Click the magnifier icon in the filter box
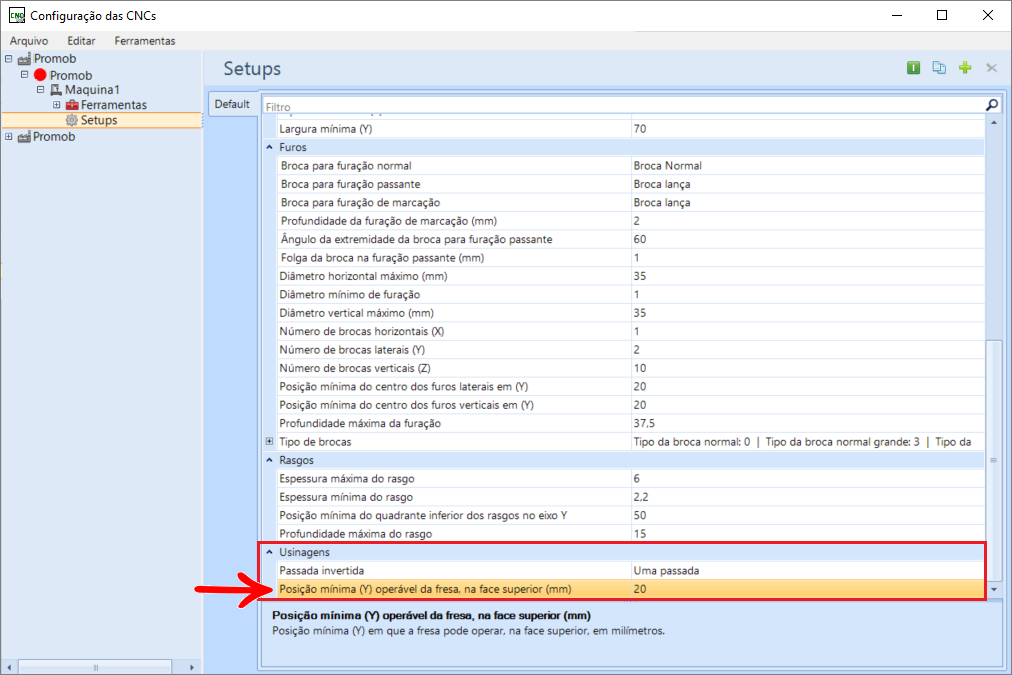The image size is (1012, 675). pyautogui.click(x=991, y=105)
